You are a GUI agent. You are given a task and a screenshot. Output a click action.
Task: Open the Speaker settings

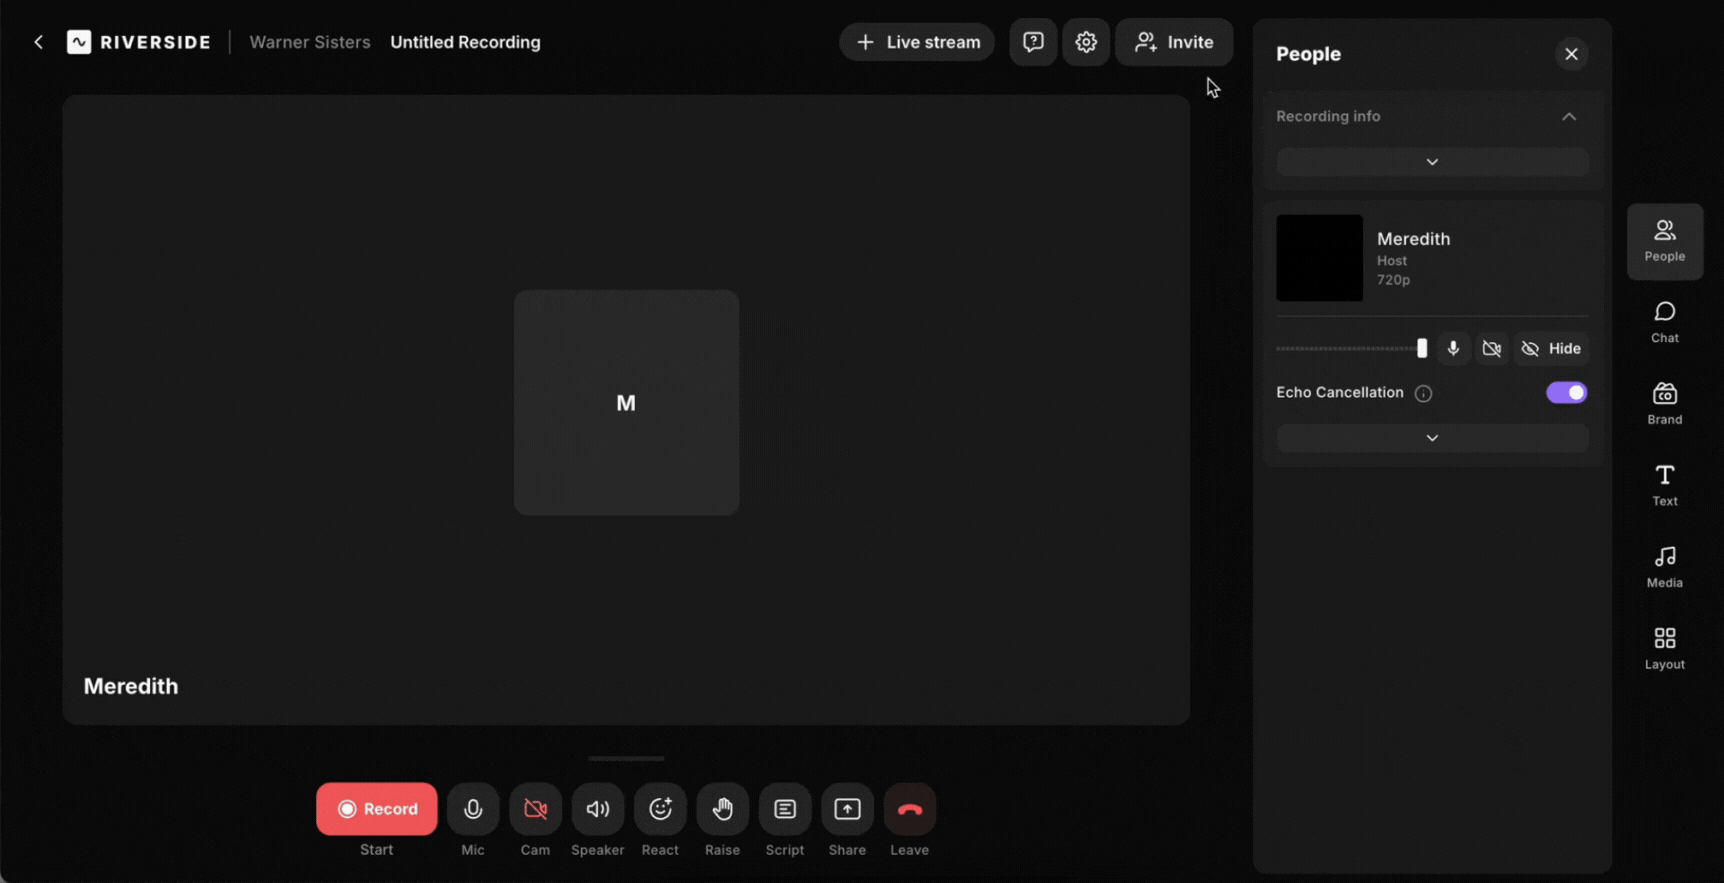(x=598, y=809)
